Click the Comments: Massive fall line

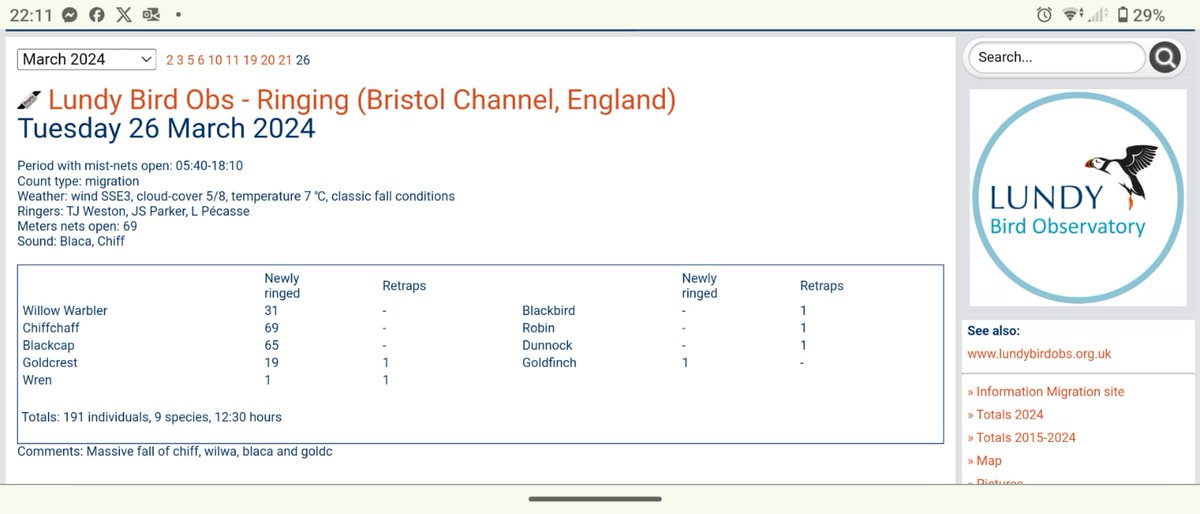[x=175, y=452]
